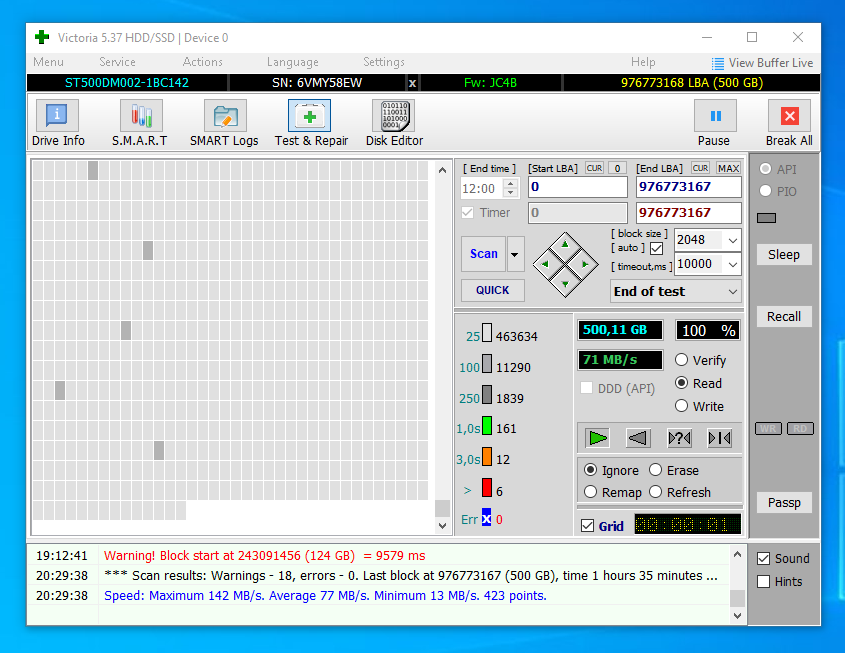Click the orange 3,0s block color swatch
845x653 pixels.
[x=487, y=456]
